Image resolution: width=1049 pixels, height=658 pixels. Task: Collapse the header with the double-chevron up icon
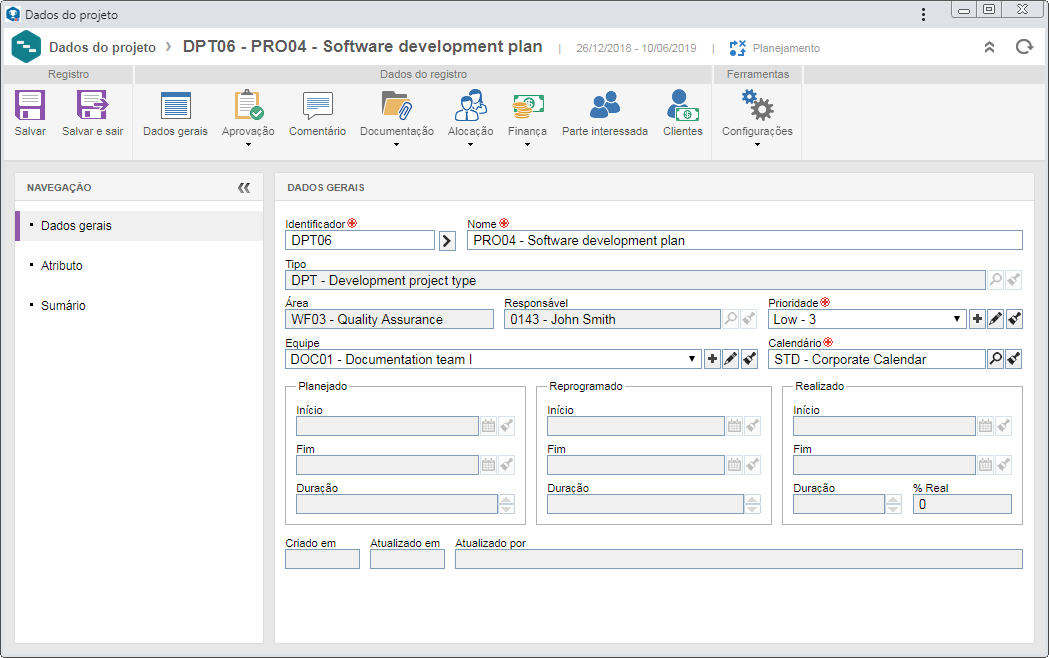(989, 47)
